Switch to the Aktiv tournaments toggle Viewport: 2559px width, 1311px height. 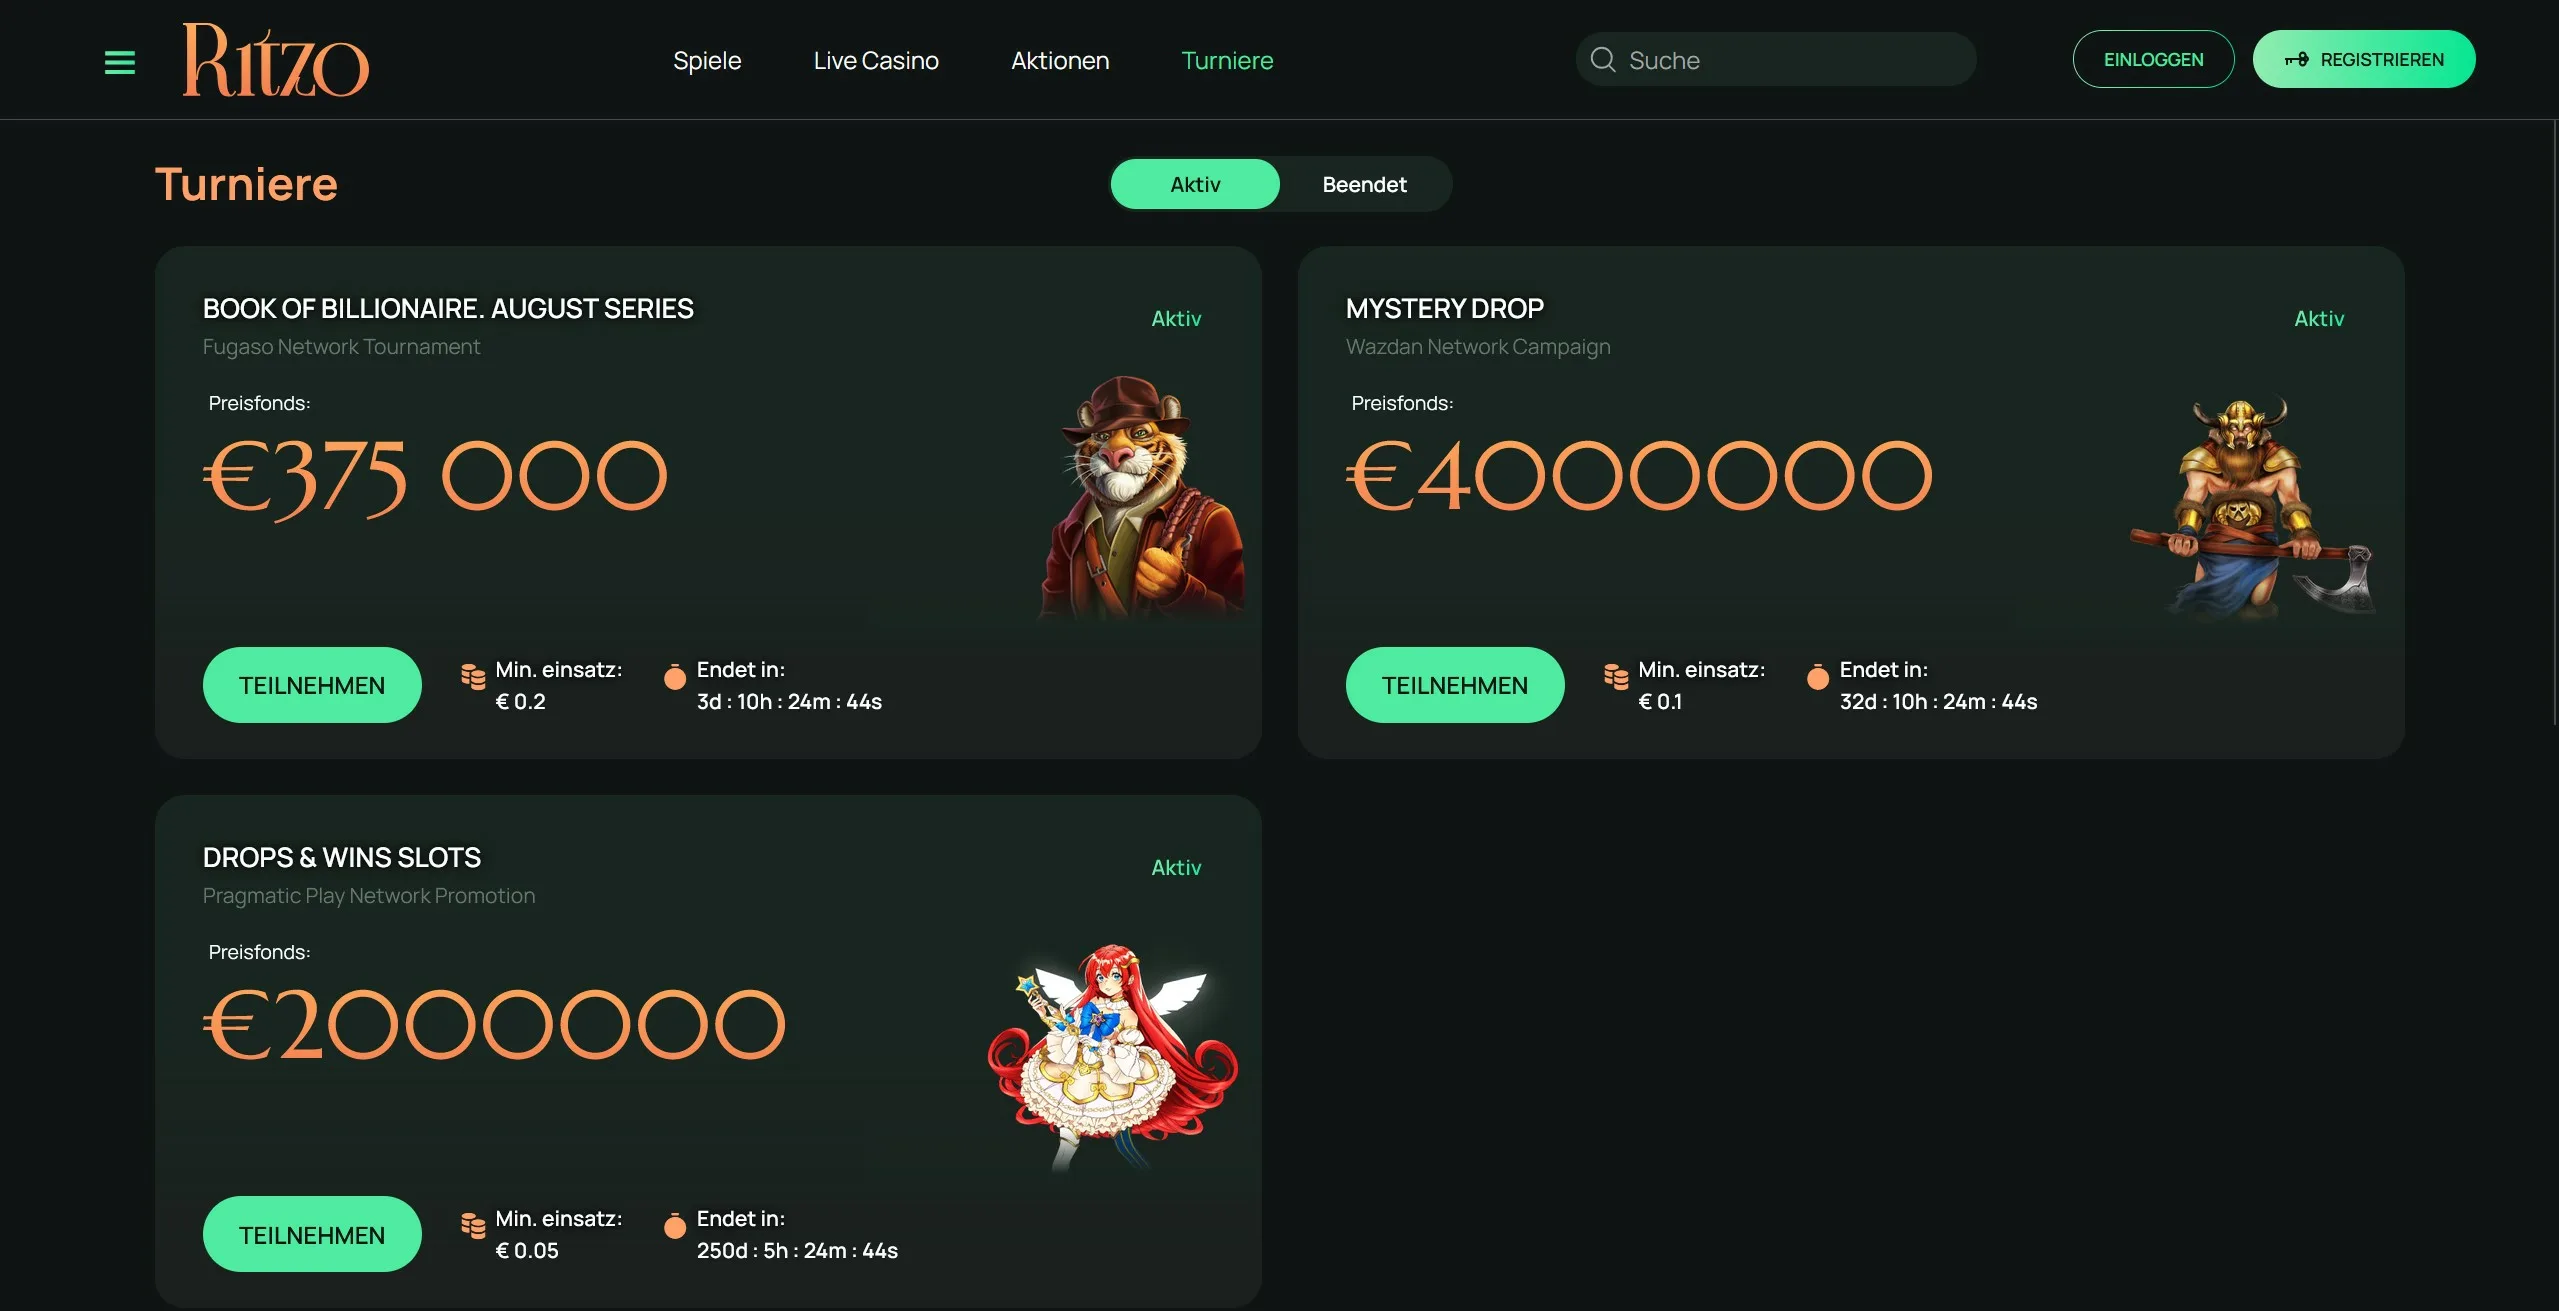coord(1195,184)
